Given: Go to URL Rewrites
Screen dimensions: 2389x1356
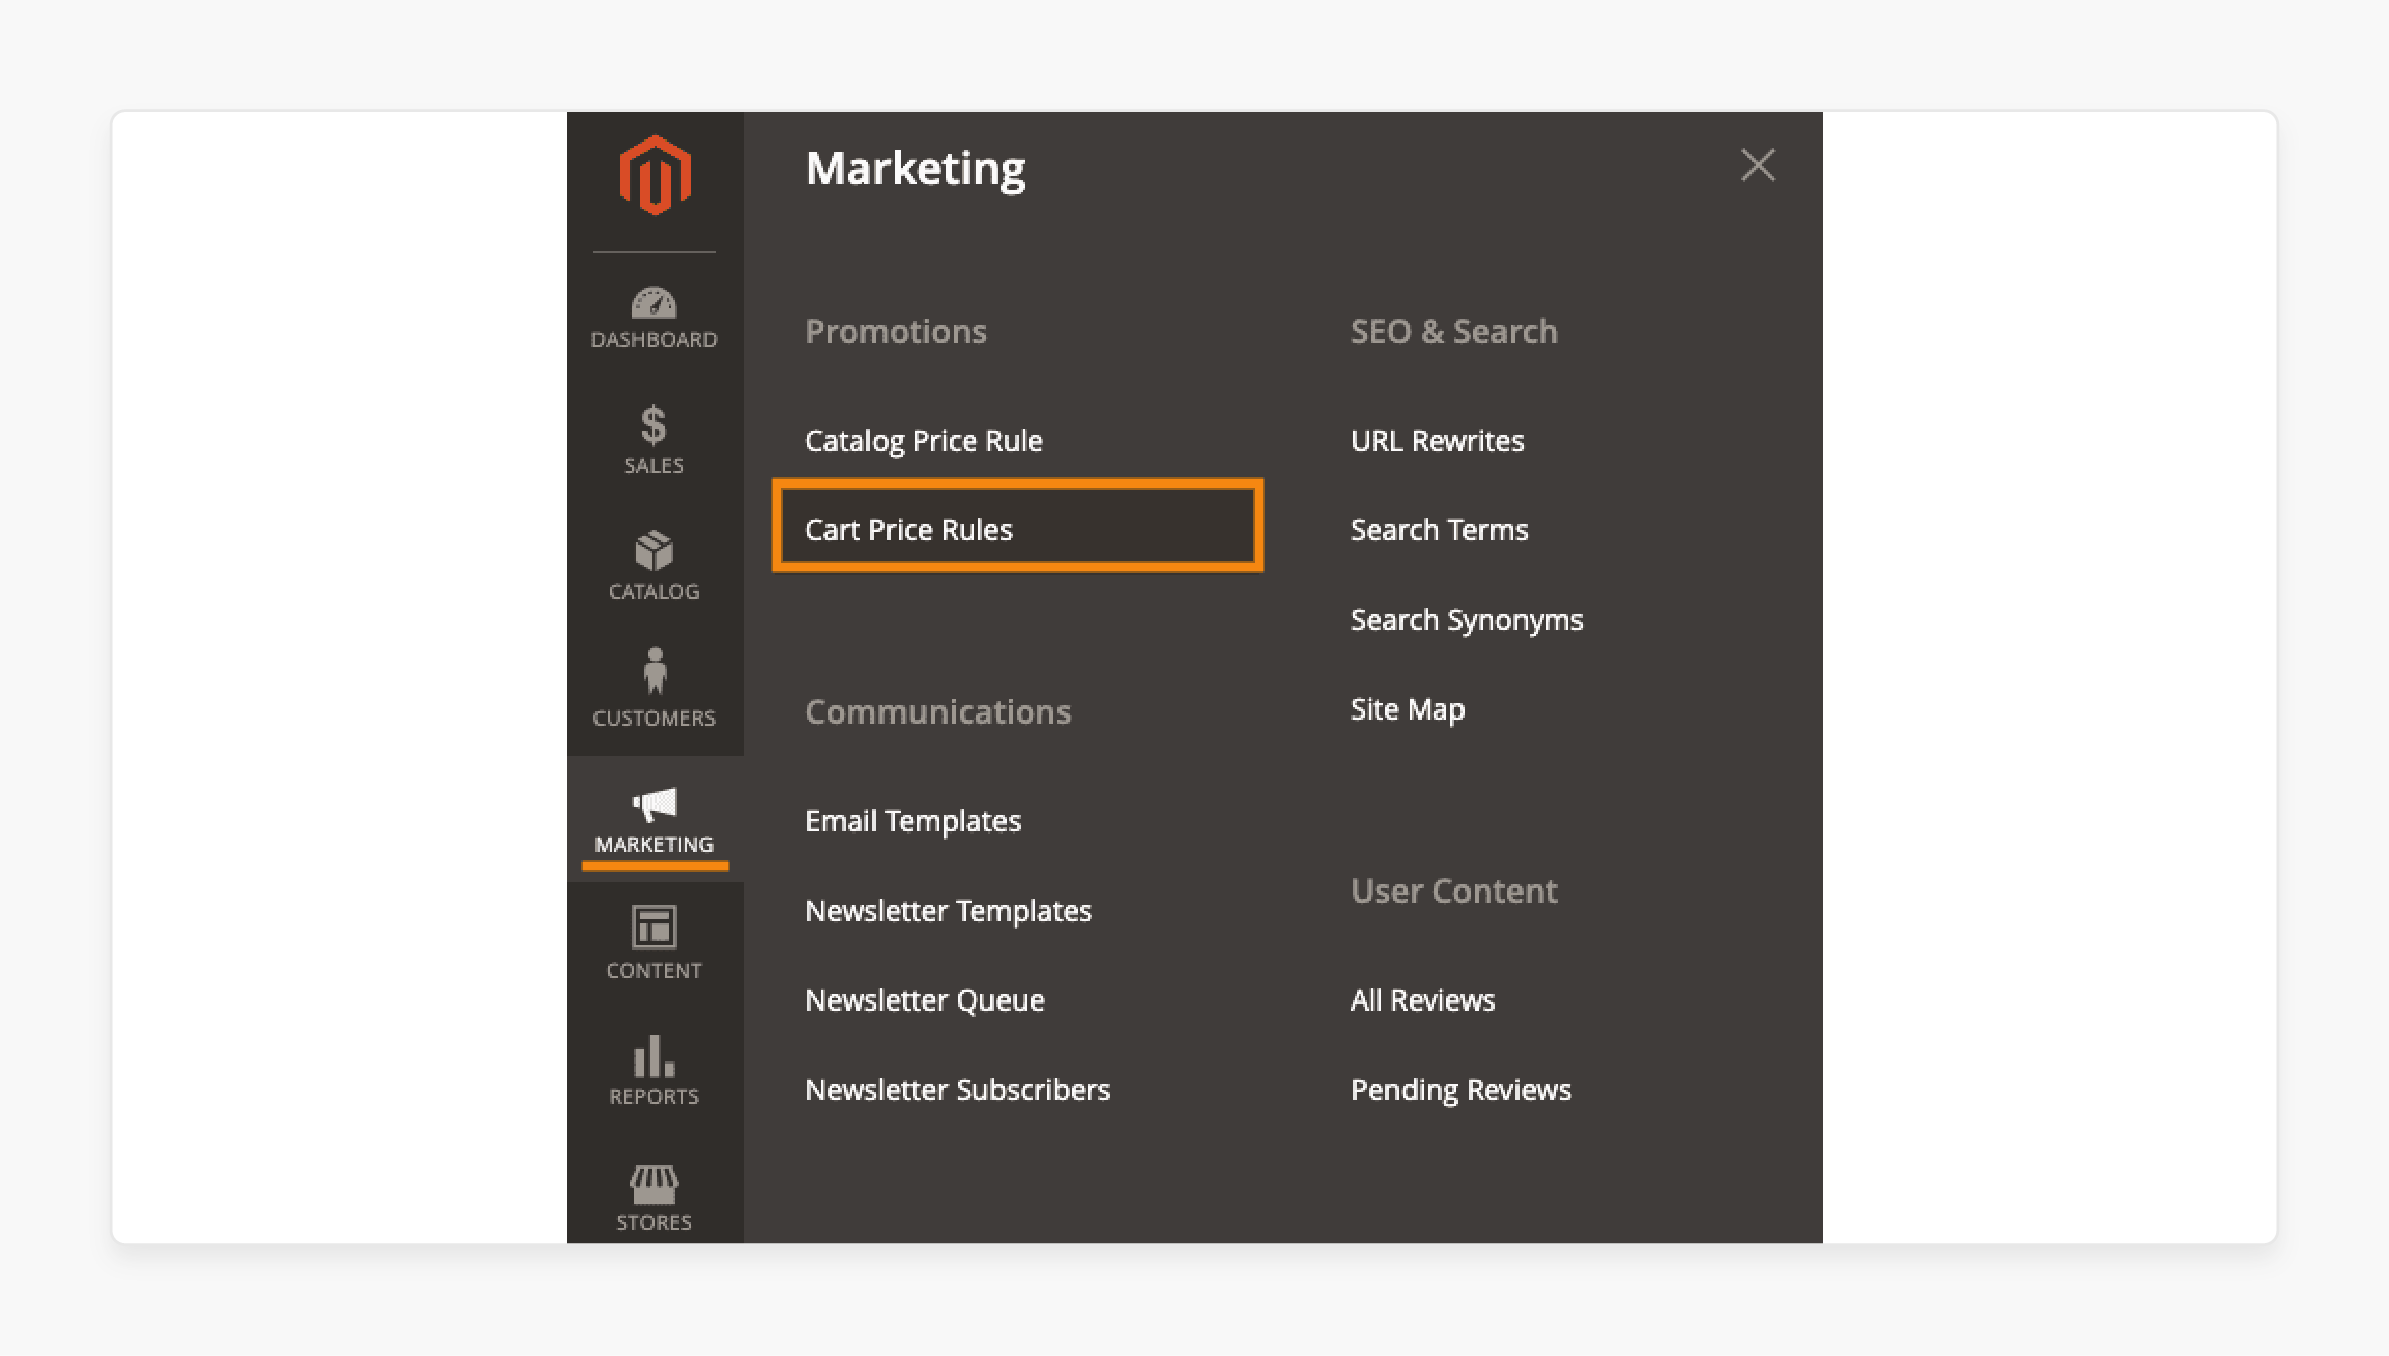Looking at the screenshot, I should coord(1437,441).
